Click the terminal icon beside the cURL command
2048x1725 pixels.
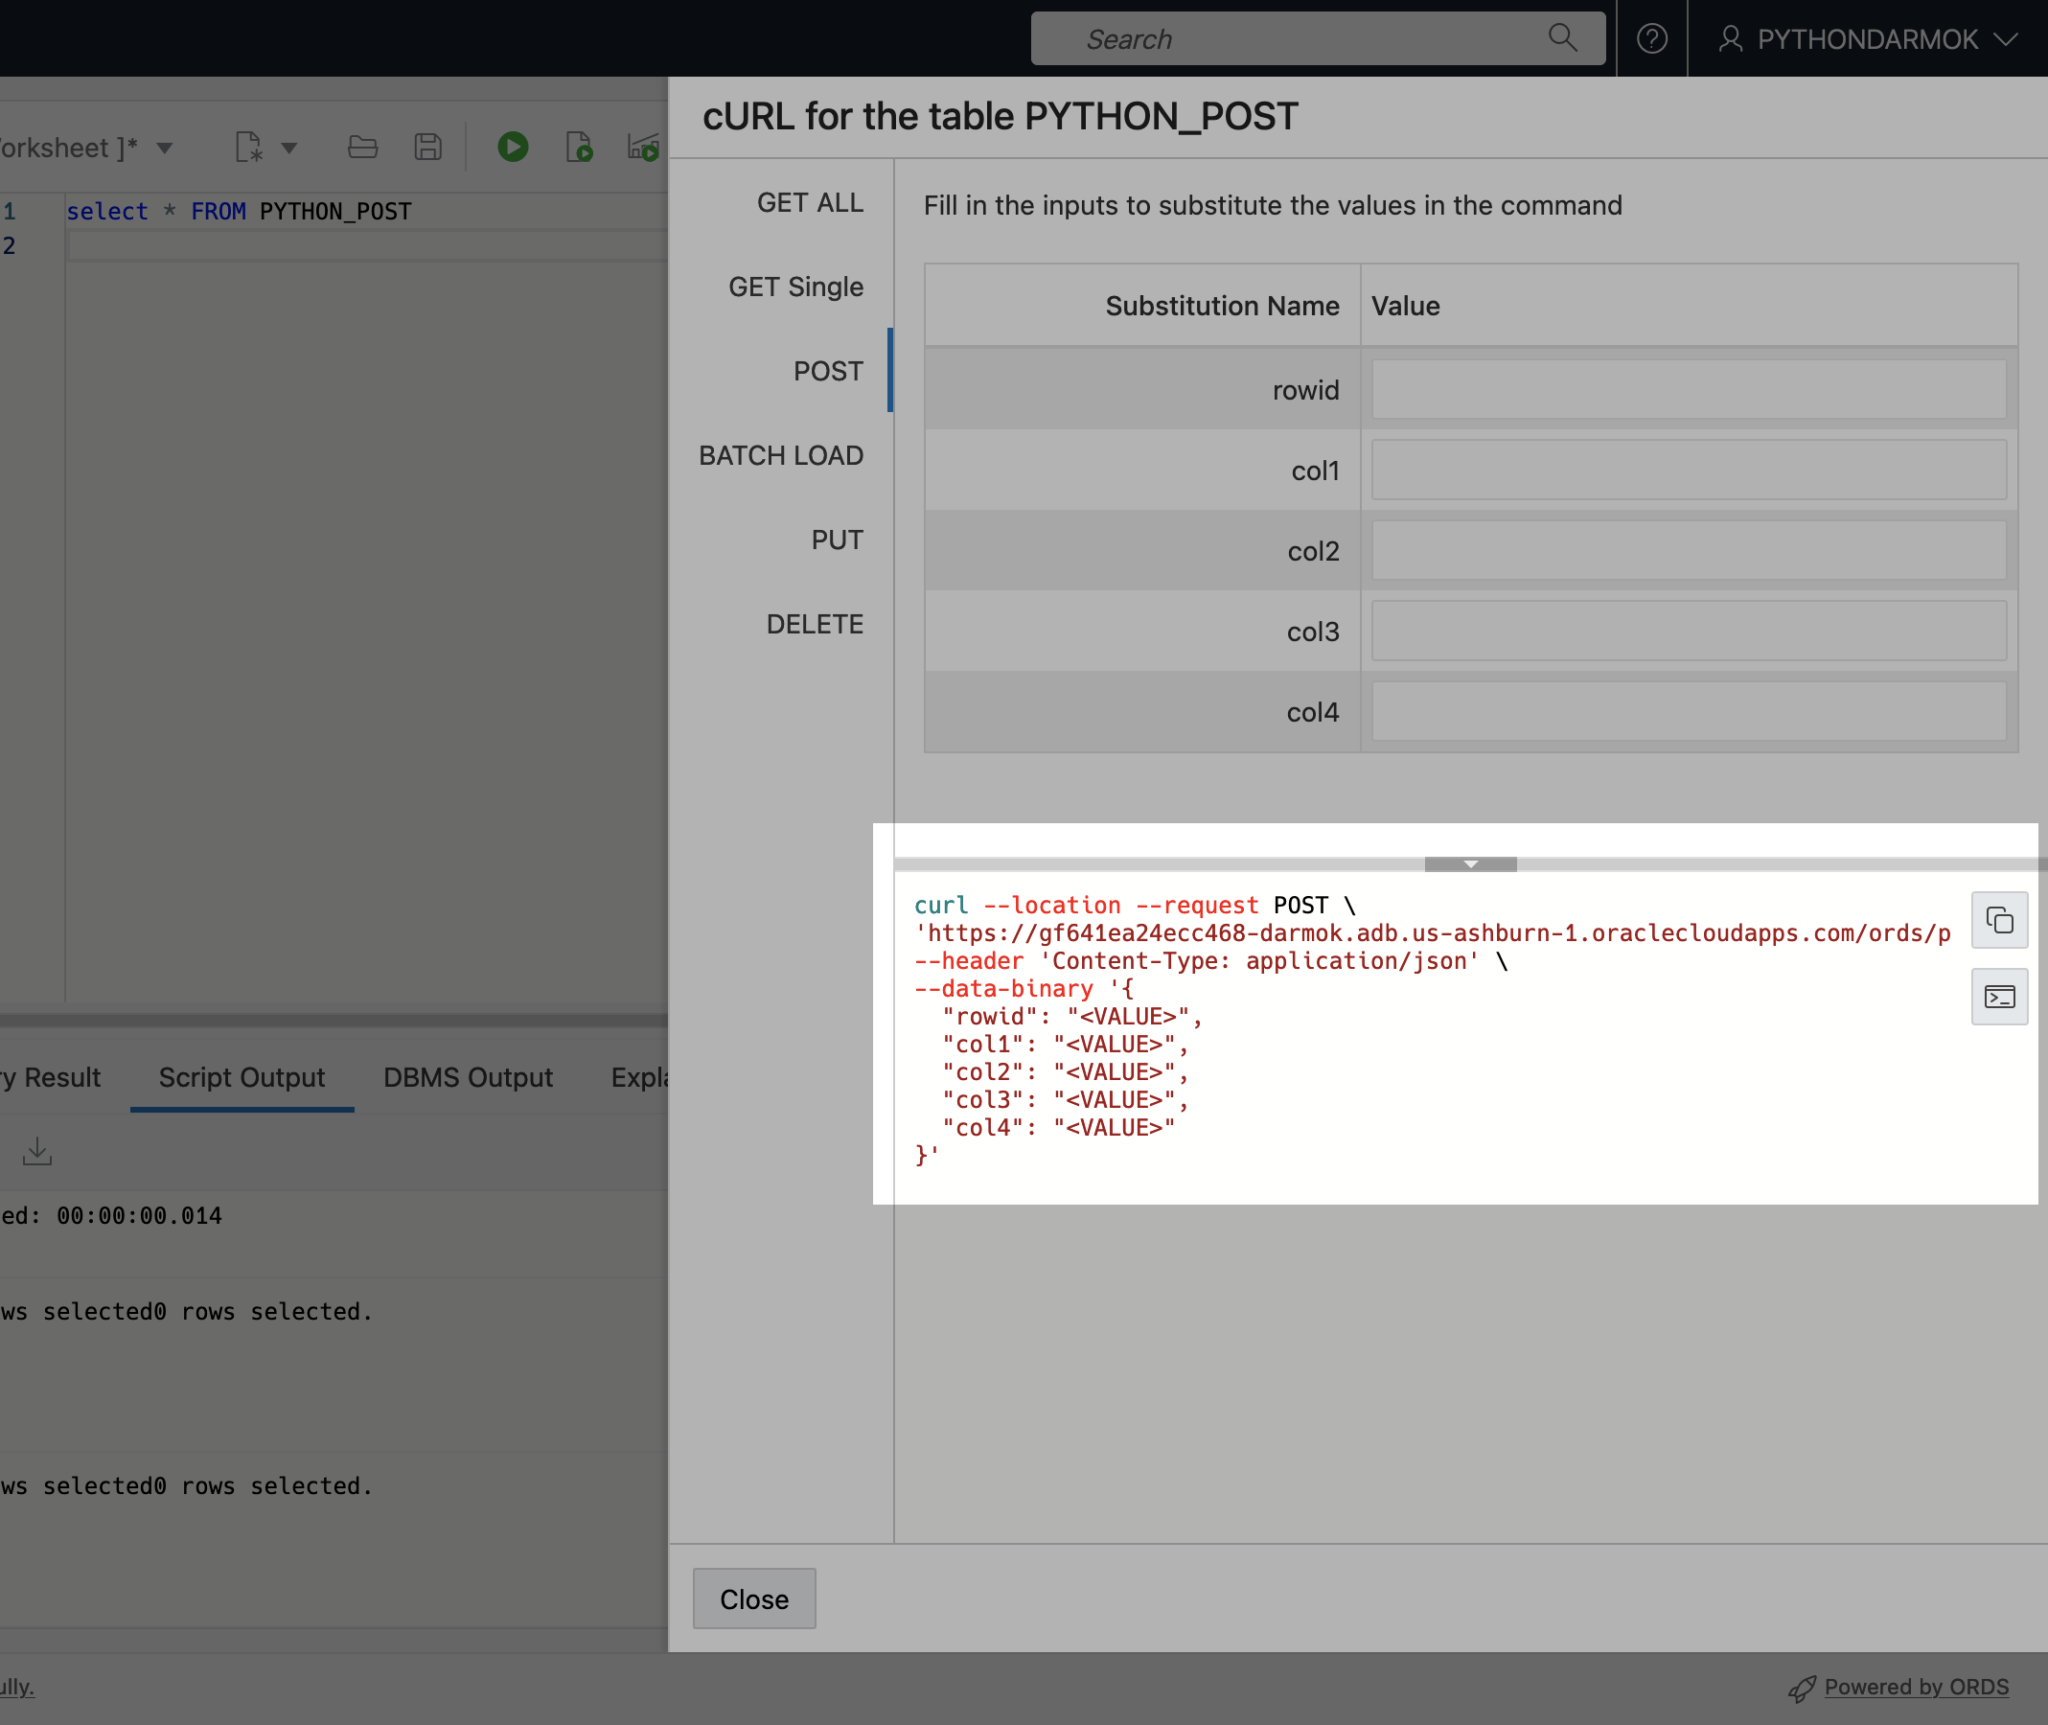(1998, 996)
